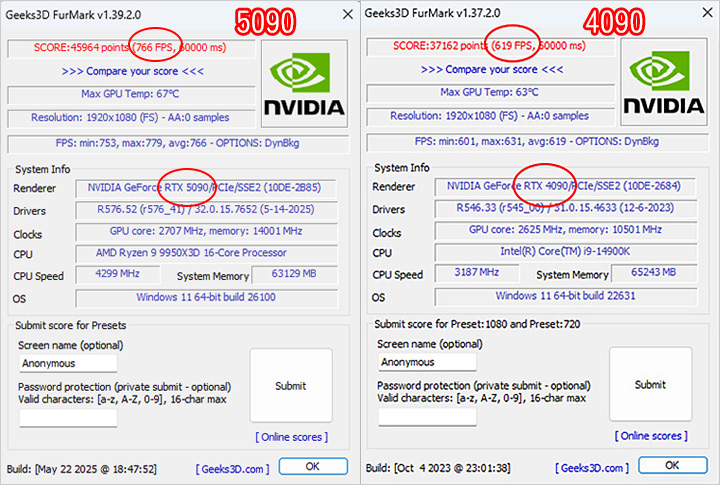Confirm with OK in the v1.37.2.0 window
720x485 pixels.
[x=673, y=465]
